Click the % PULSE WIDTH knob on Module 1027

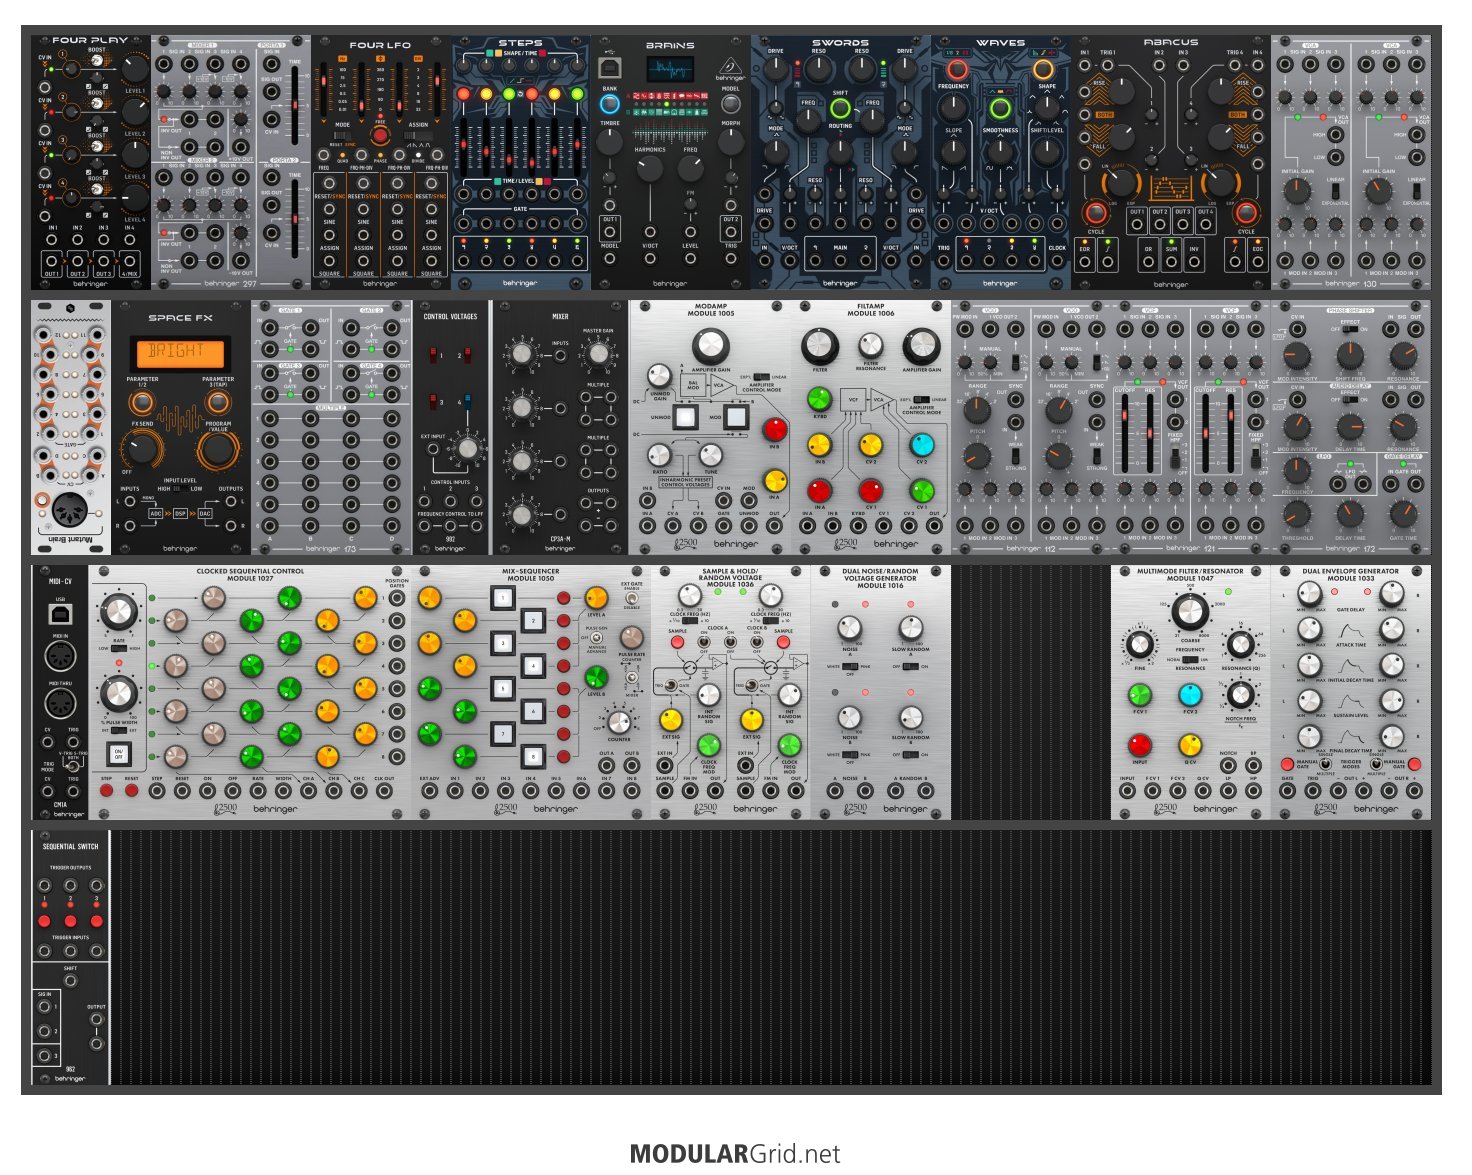[x=118, y=693]
